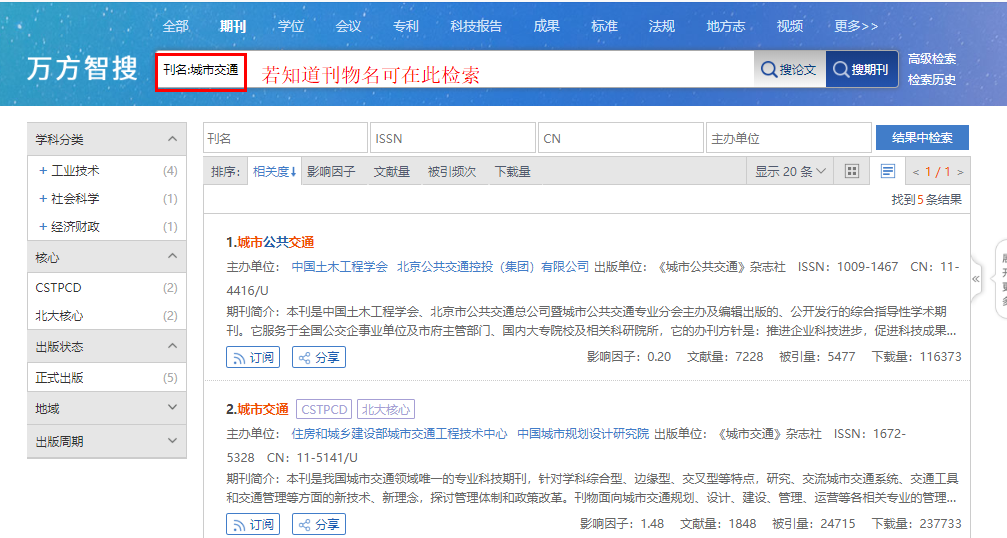Click 分享 for 城市公共交通

click(x=319, y=357)
